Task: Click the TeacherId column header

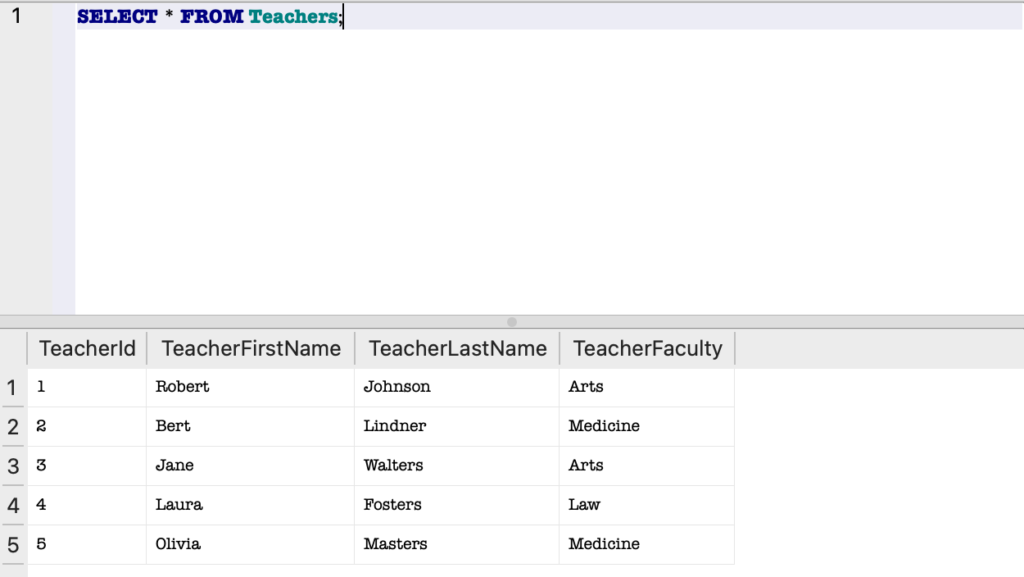Action: click(x=86, y=348)
